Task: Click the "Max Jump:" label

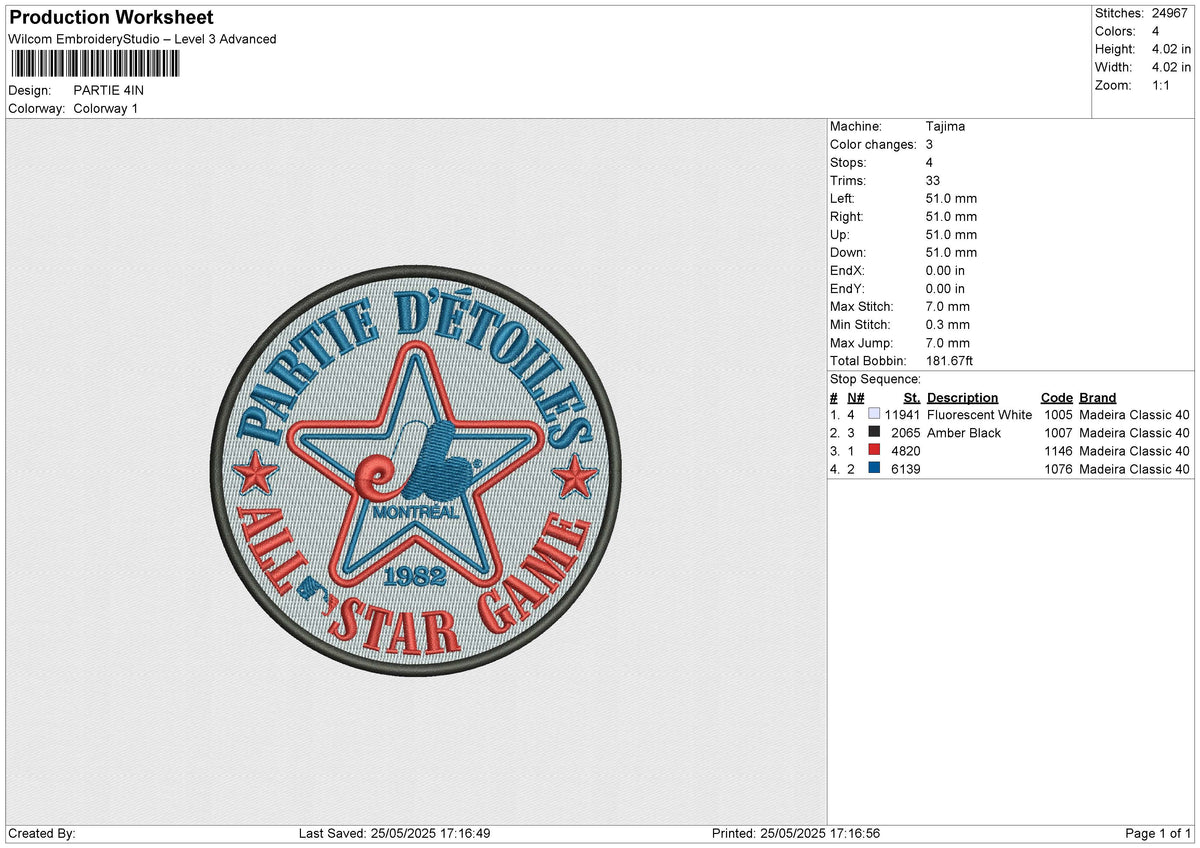Action: (x=860, y=343)
